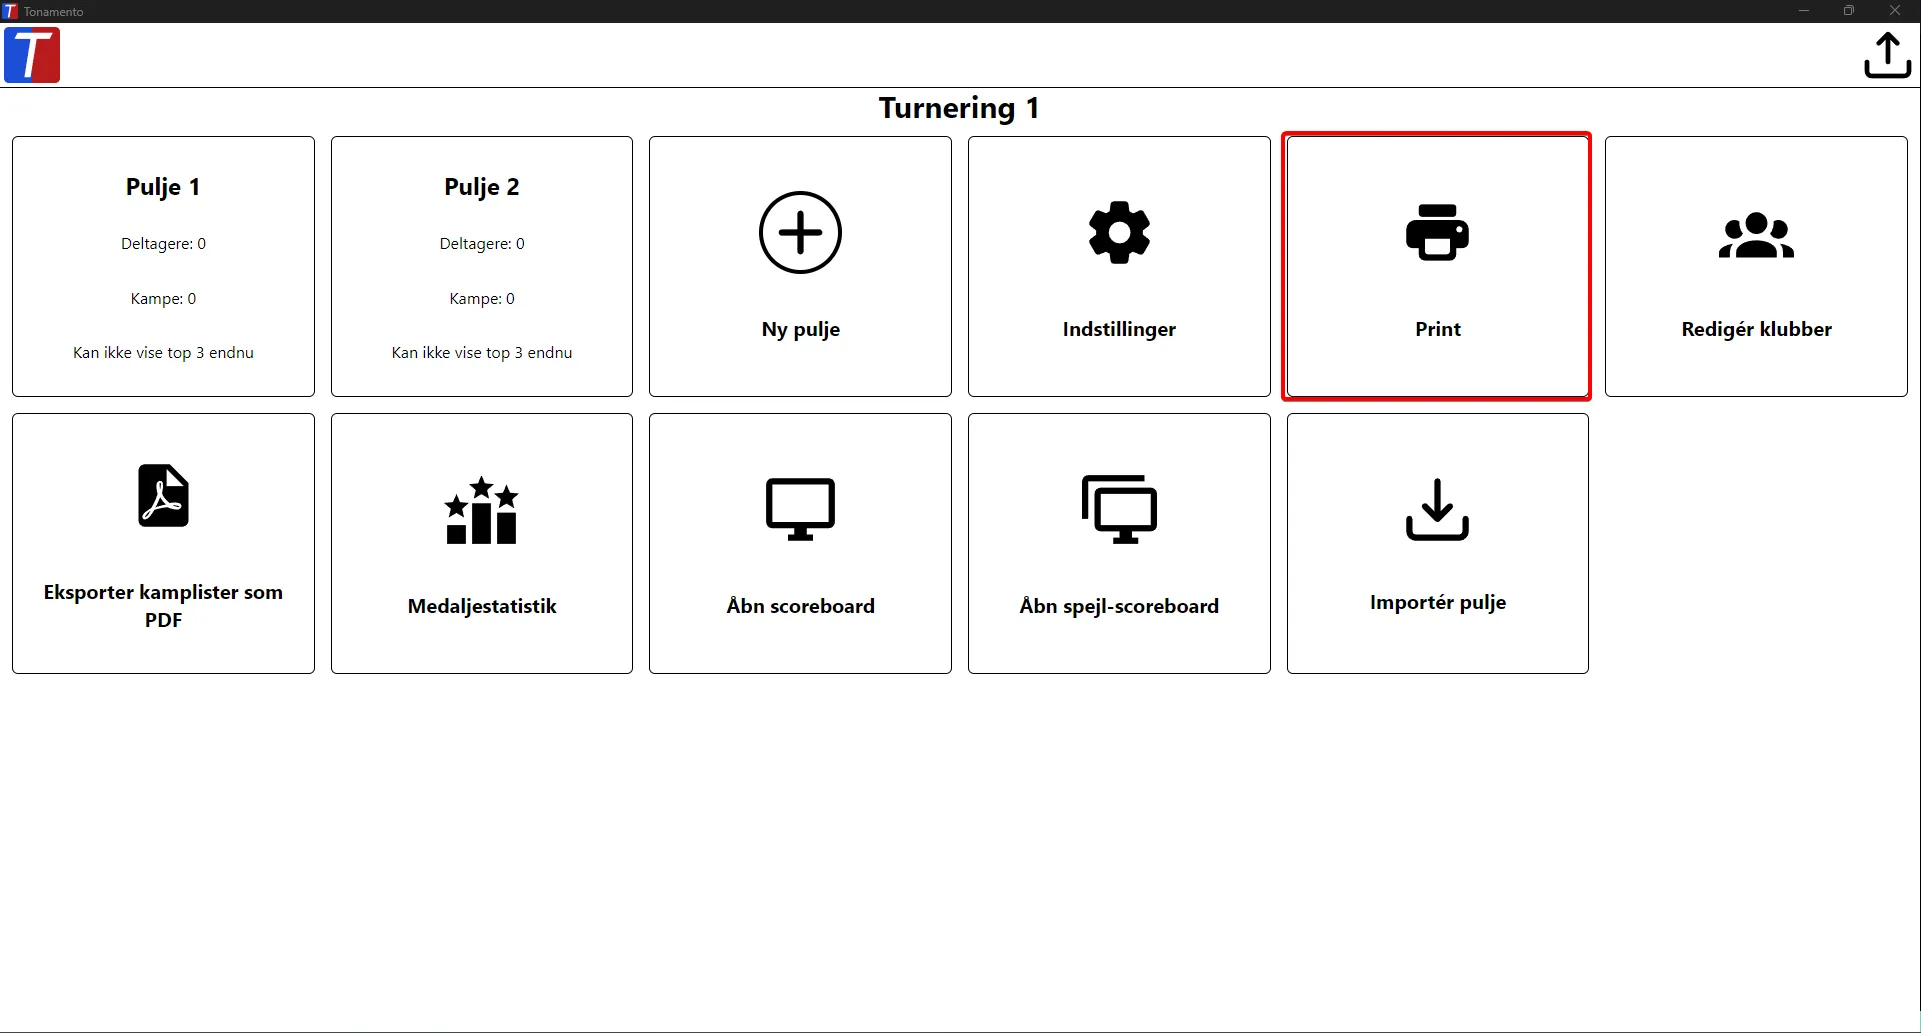Click the Indstillinger label
The height and width of the screenshot is (1033, 1921).
(1119, 329)
